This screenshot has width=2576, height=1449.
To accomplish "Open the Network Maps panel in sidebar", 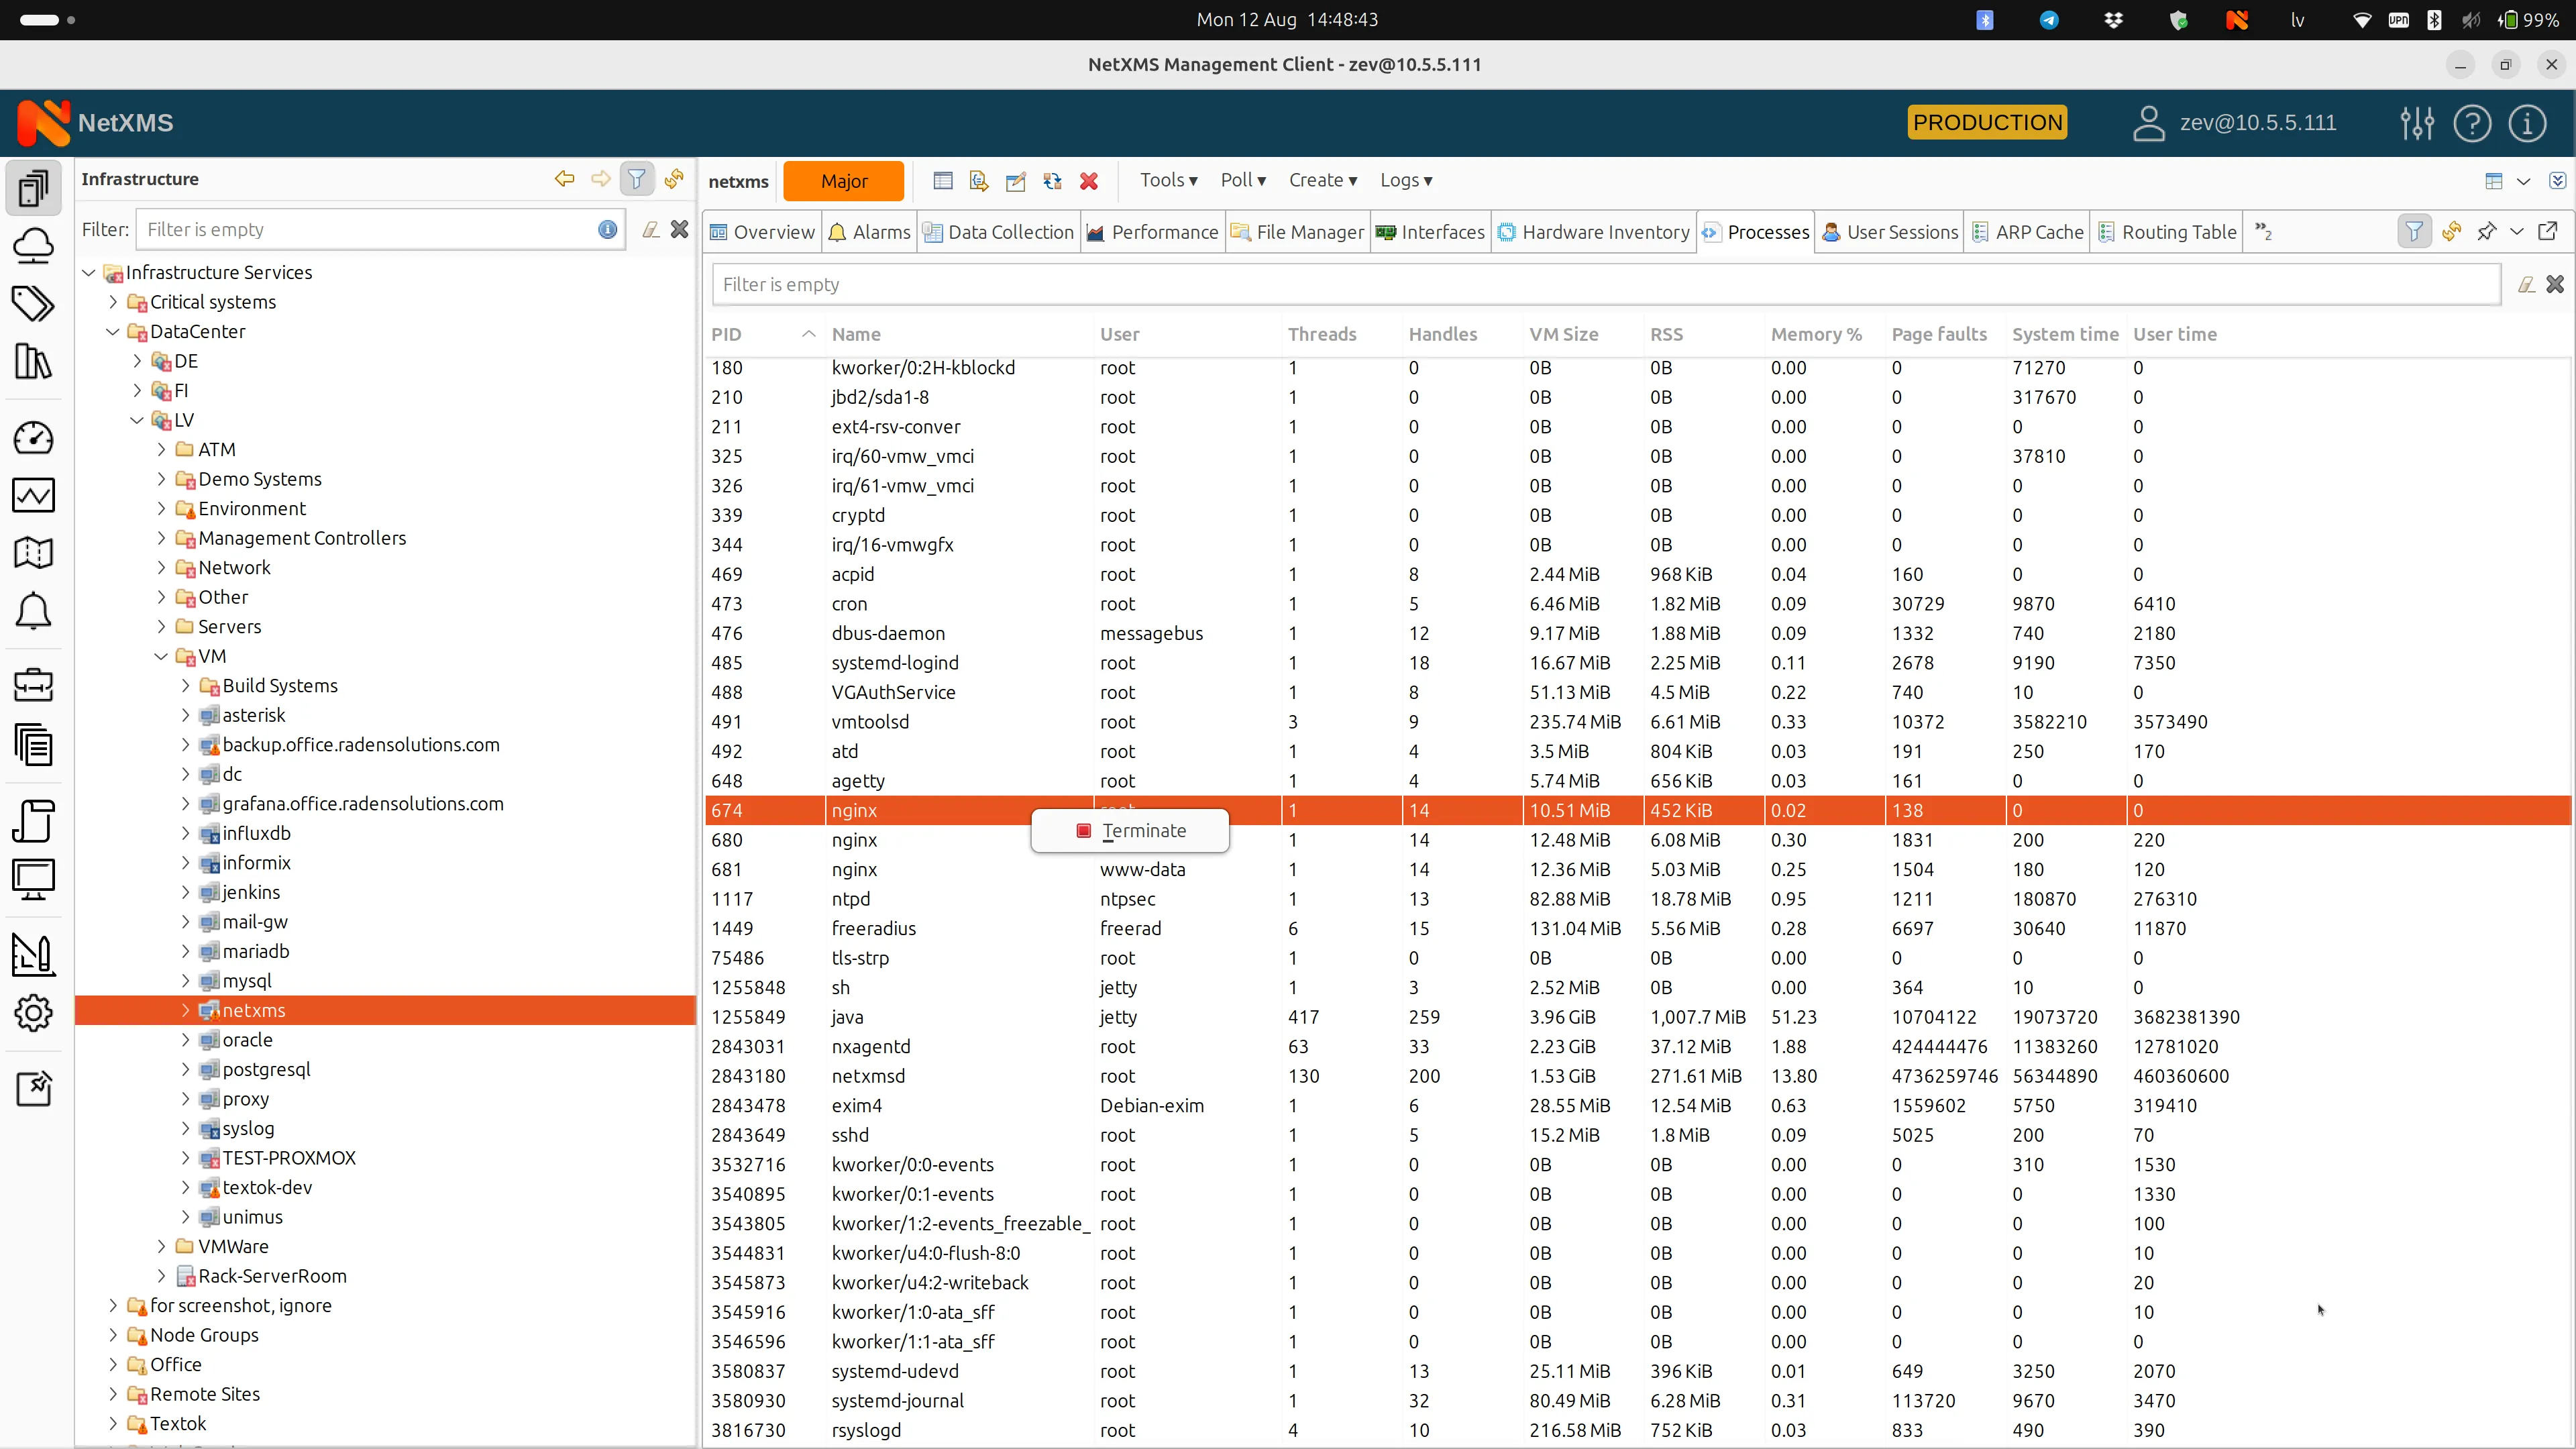I will click(34, 553).
